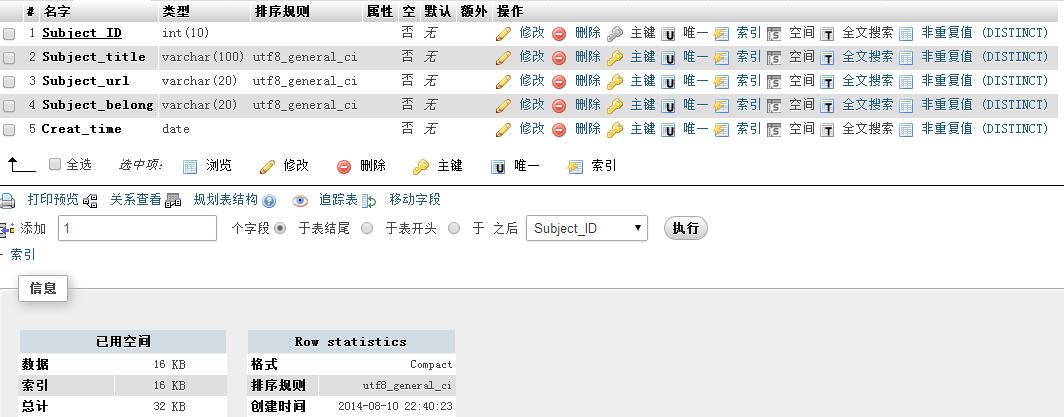Click index icon in Creat_time row

tap(721, 130)
